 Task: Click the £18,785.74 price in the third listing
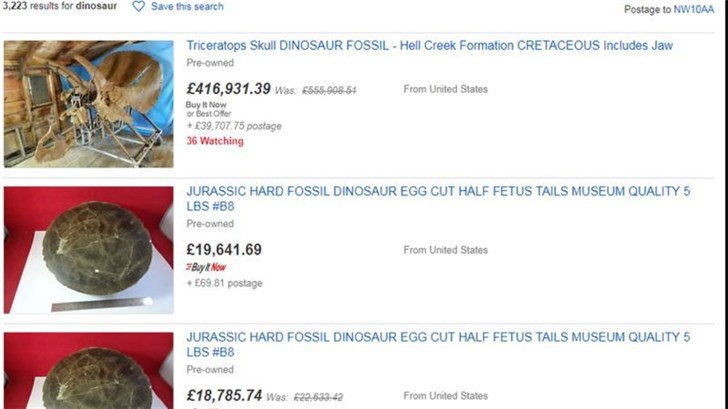pyautogui.click(x=224, y=396)
